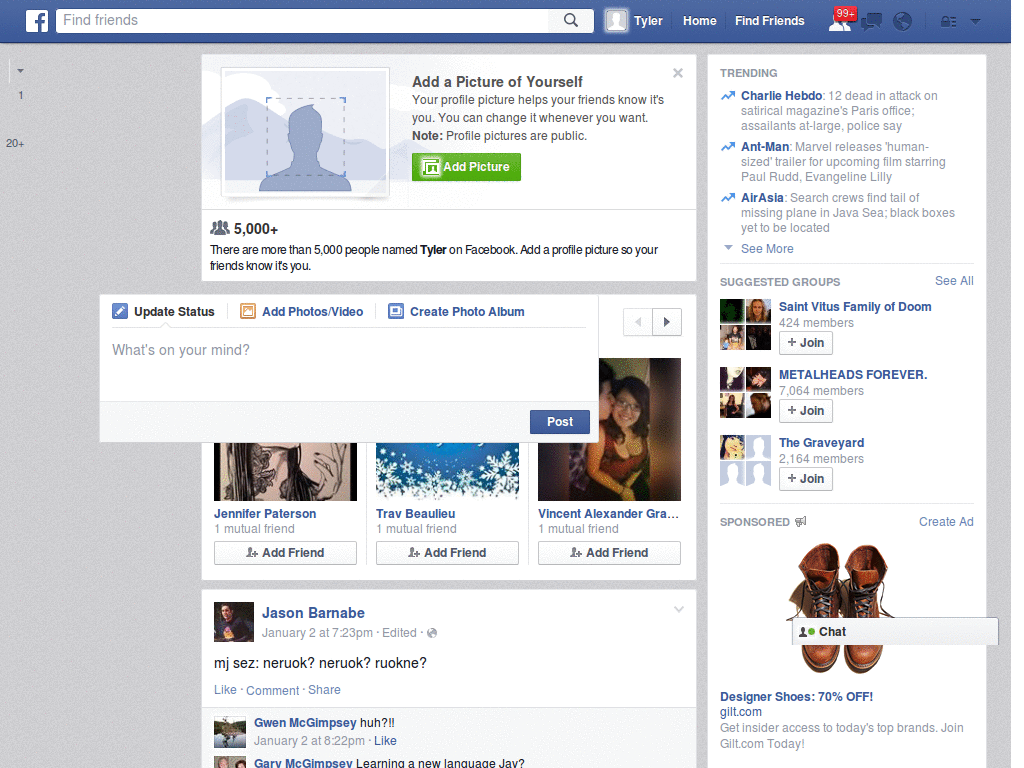The height and width of the screenshot is (768, 1024).
Task: Open The Graveyard group link
Action: [x=822, y=443]
